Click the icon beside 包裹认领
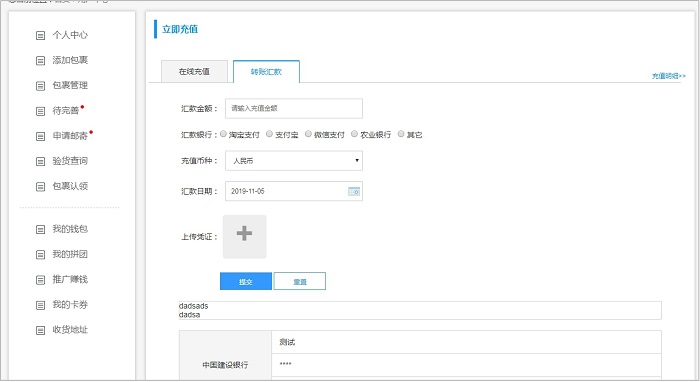Screen dimensions: 700x382 40,187
